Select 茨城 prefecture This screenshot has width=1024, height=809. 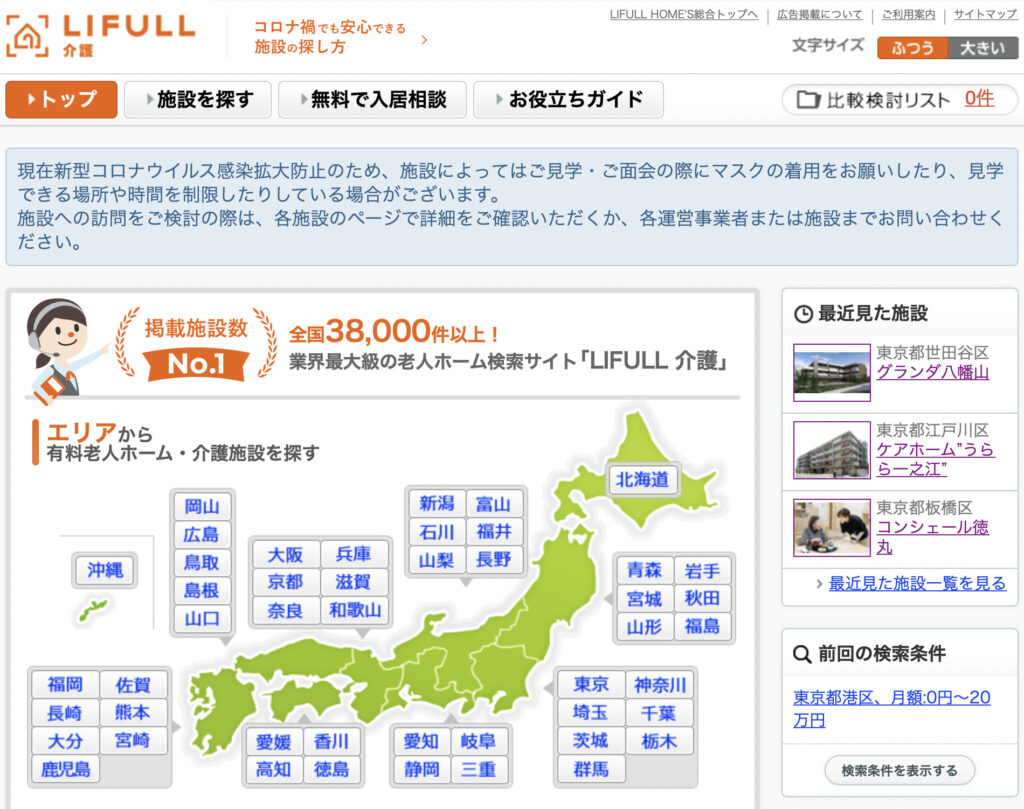pyautogui.click(x=591, y=740)
